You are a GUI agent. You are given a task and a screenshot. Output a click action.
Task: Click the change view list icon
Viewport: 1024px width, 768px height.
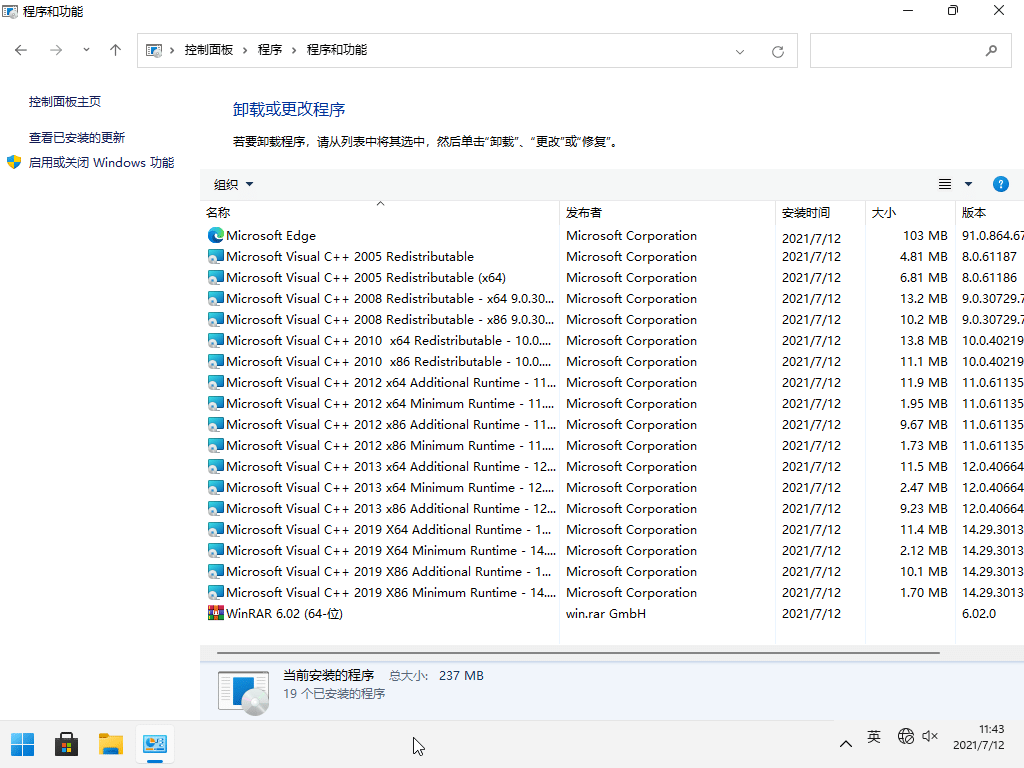(x=944, y=184)
